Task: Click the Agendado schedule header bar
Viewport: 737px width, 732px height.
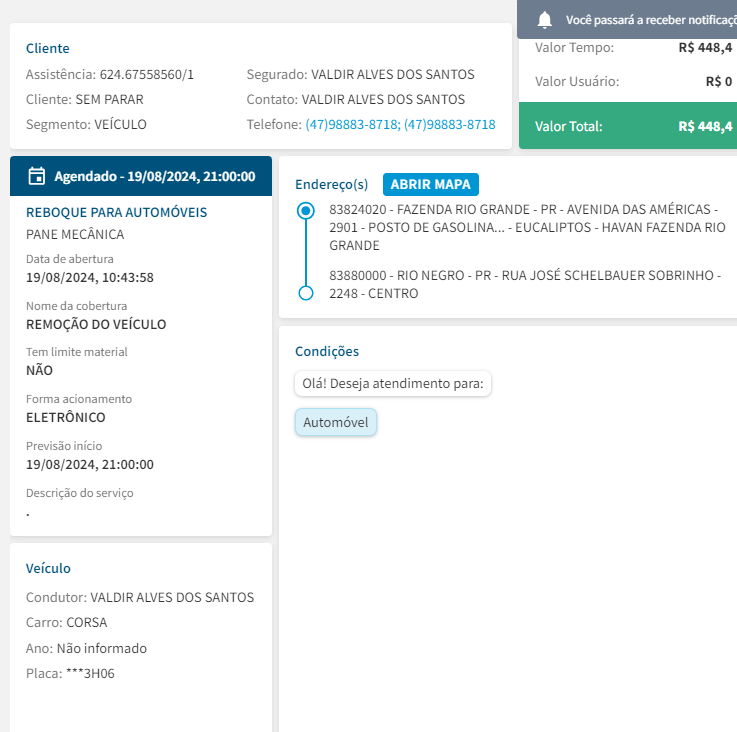Action: tap(141, 176)
